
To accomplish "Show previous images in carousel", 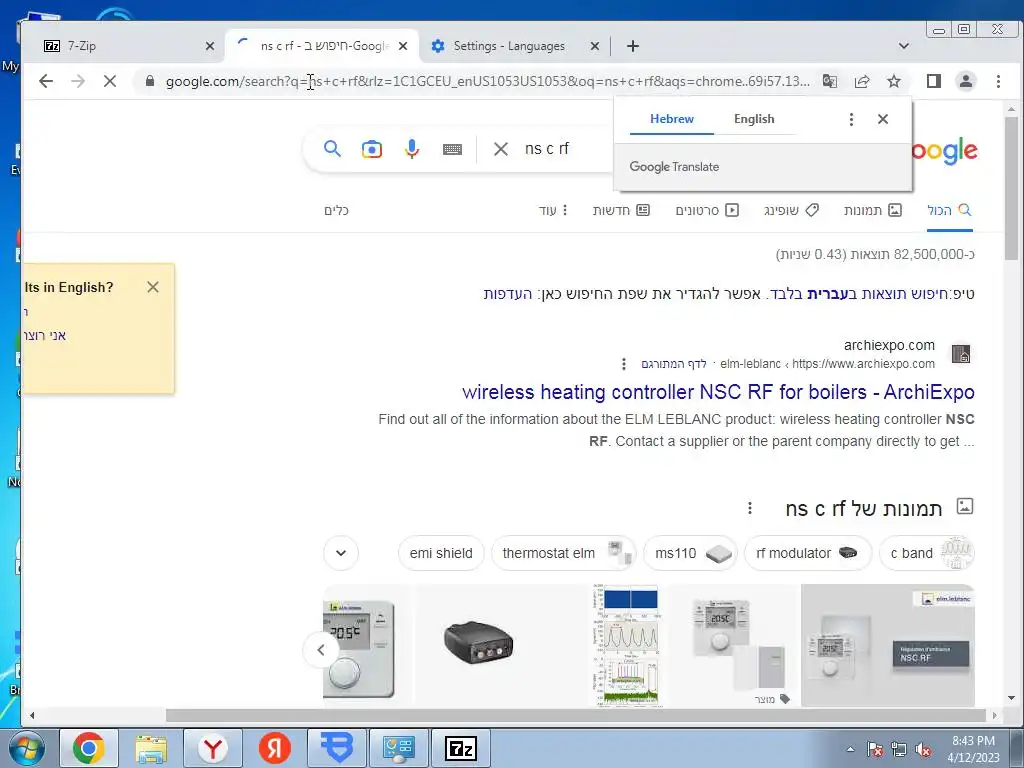I will [x=321, y=650].
